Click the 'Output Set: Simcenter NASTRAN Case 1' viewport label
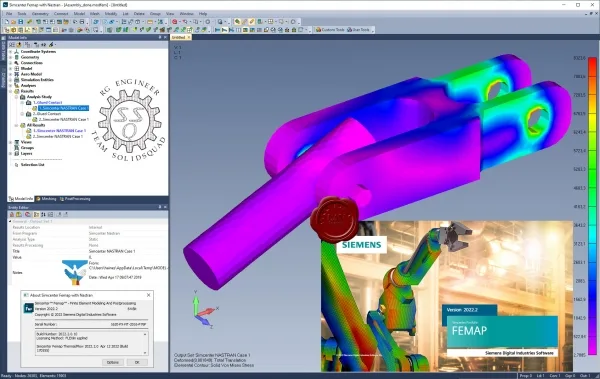This screenshot has width=600, height=379. [x=212, y=355]
